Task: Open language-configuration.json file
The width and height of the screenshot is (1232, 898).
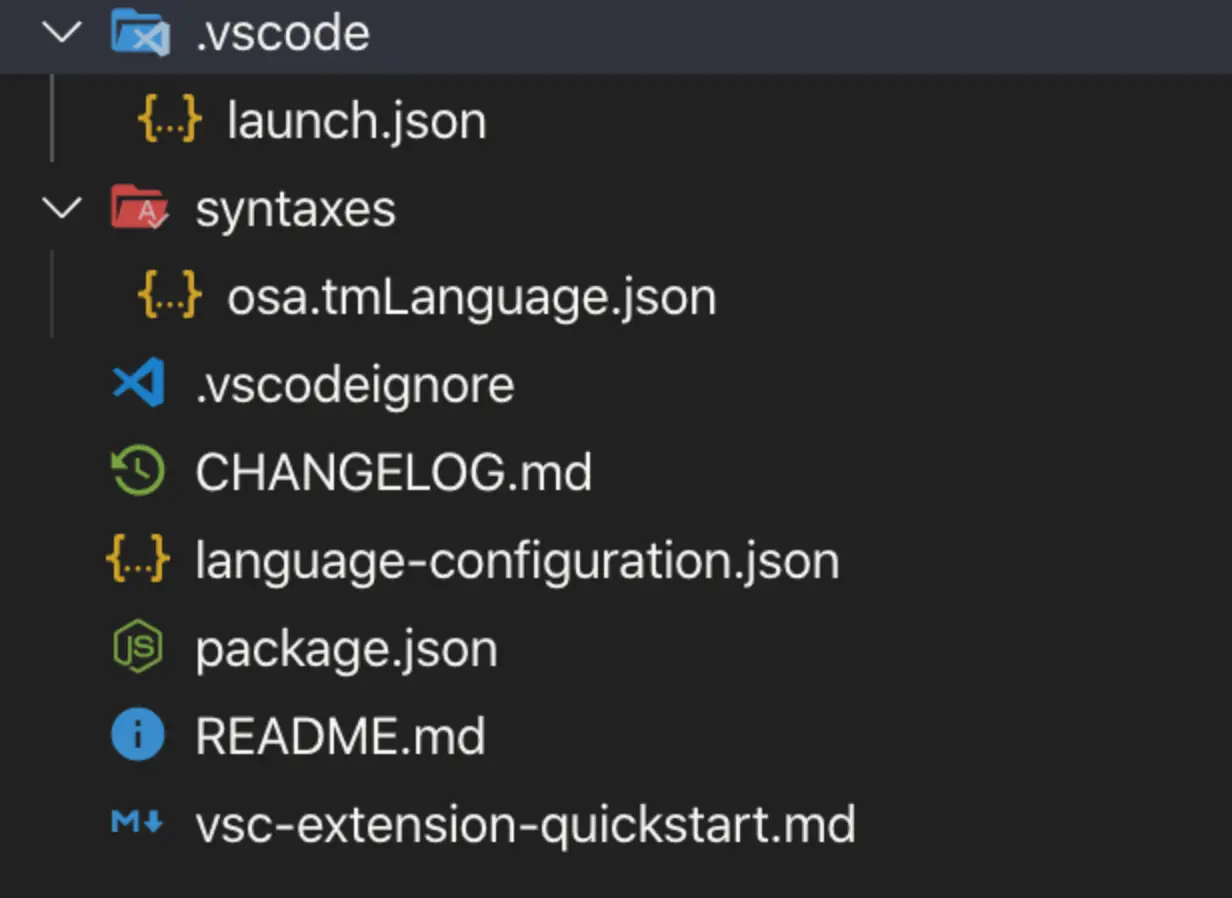Action: click(517, 561)
